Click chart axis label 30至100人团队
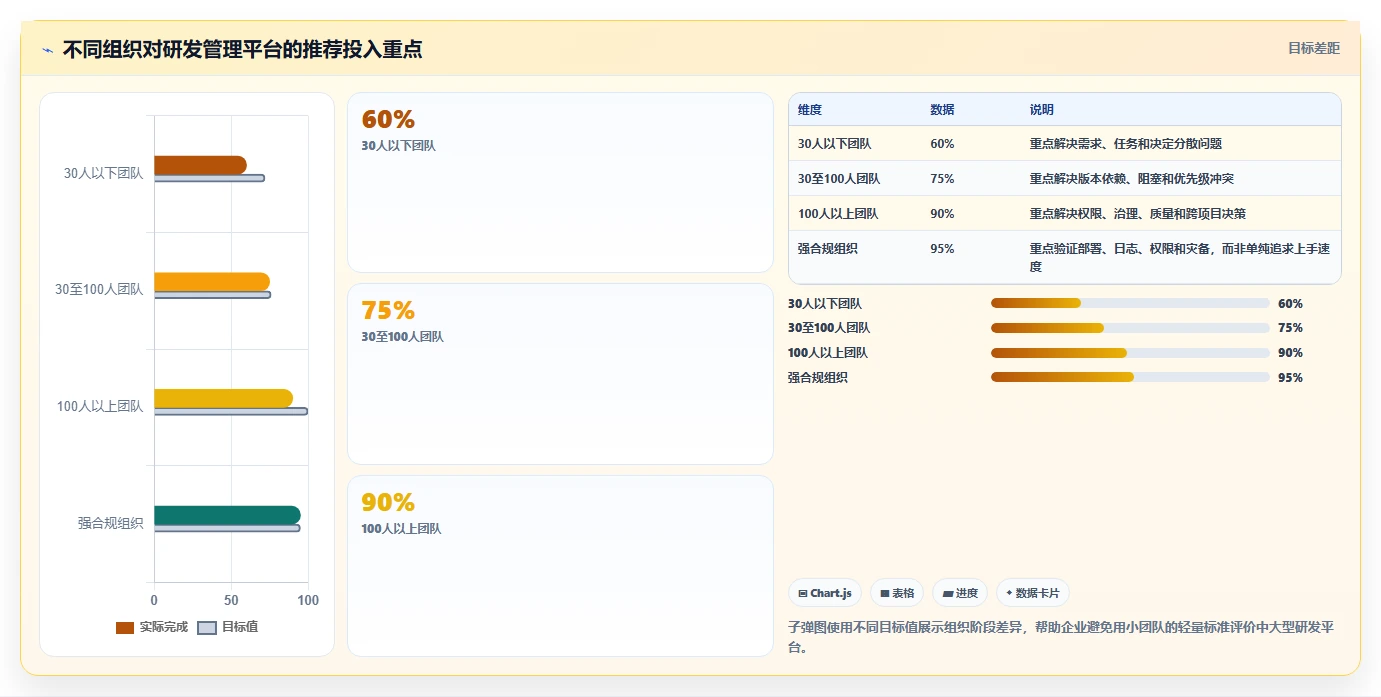The width and height of the screenshot is (1381, 697). click(99, 290)
